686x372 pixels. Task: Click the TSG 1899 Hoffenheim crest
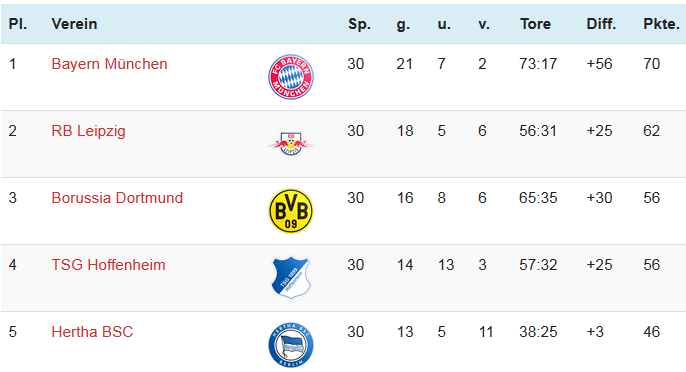point(291,278)
